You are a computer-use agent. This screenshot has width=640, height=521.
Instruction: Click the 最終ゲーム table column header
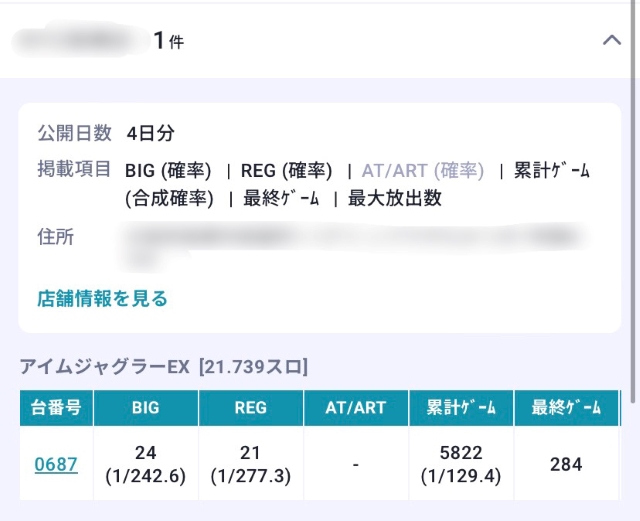(566, 408)
